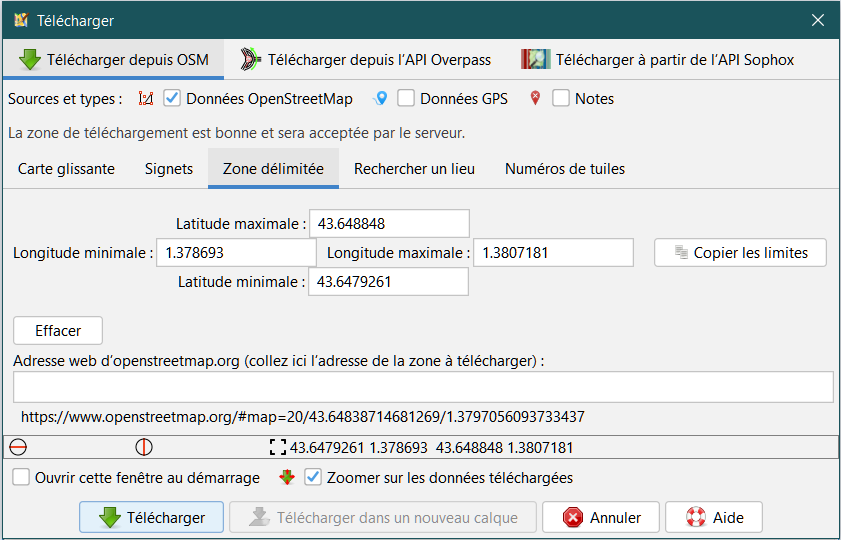Enable the Notes checkbox
841x540 pixels.
[x=561, y=99]
